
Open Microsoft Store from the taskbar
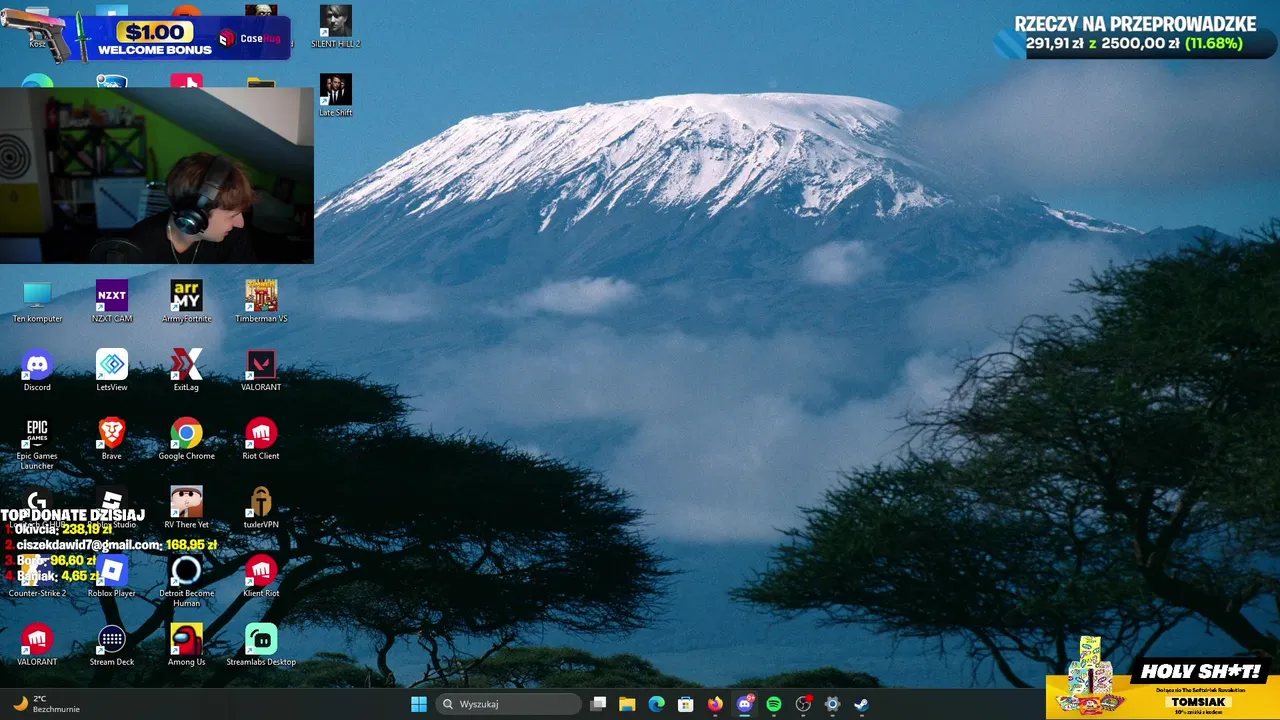pos(685,704)
